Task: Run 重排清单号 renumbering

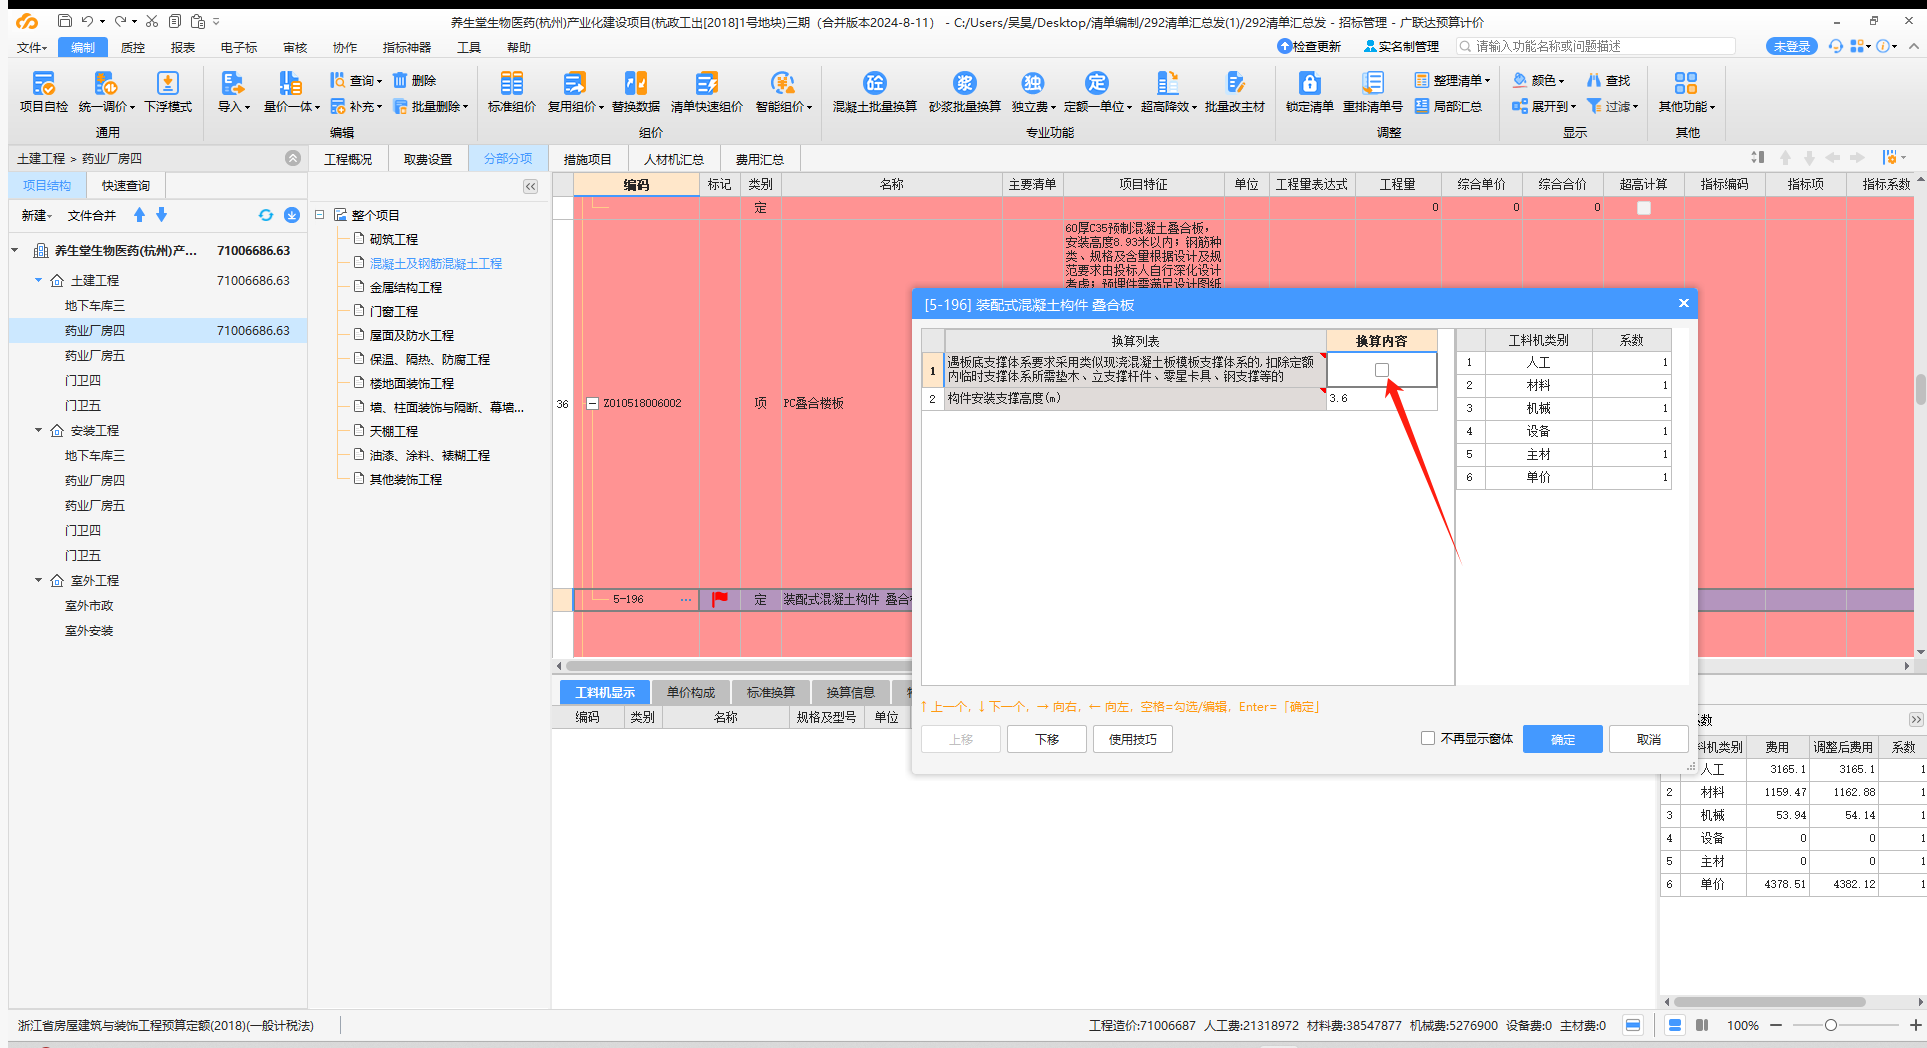Action: pyautogui.click(x=1373, y=91)
